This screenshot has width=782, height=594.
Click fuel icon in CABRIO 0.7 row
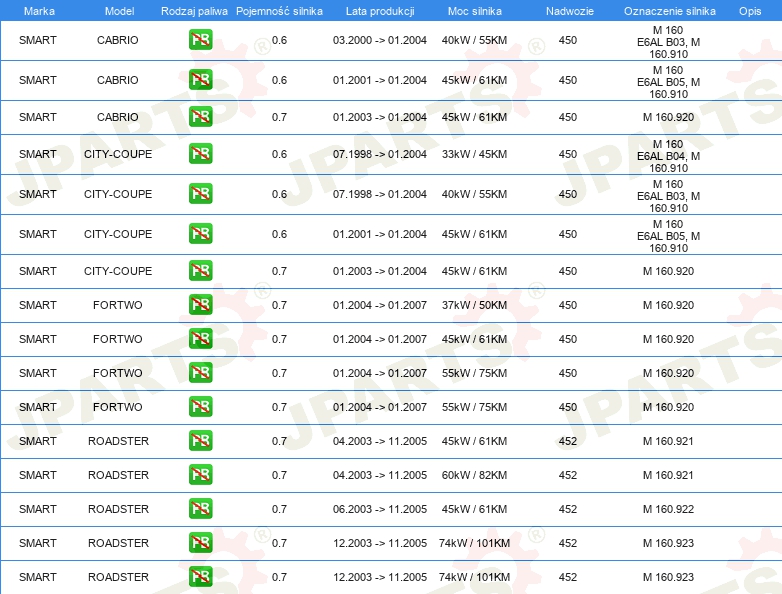tap(200, 117)
